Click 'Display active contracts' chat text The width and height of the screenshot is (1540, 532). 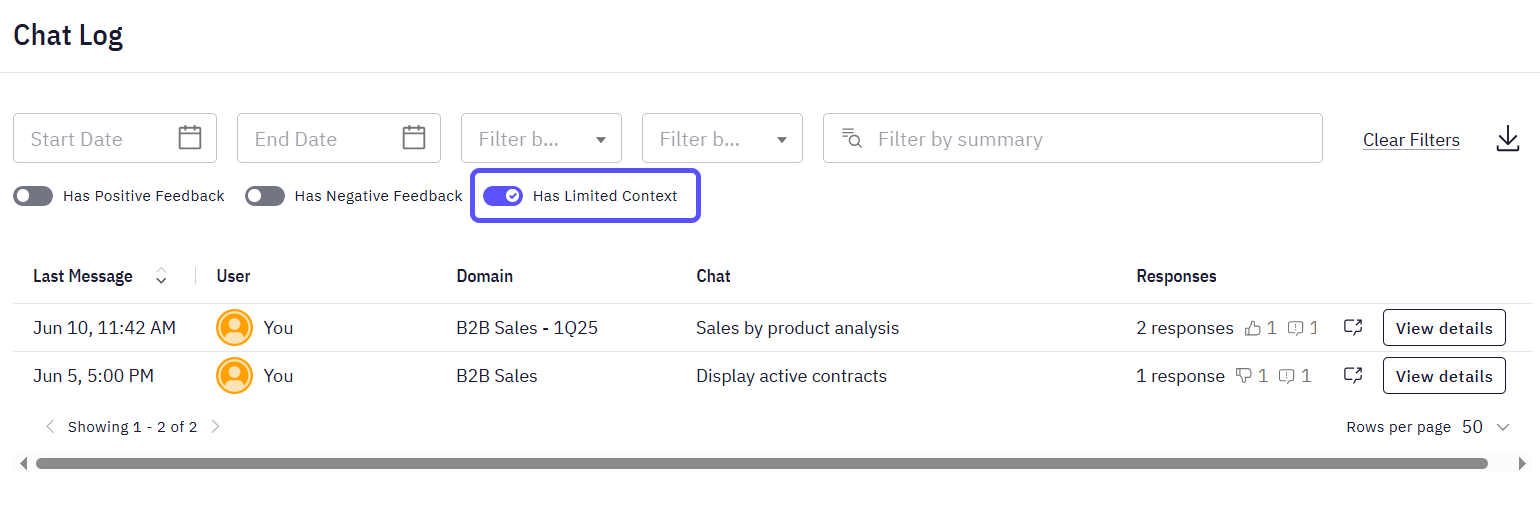(x=792, y=376)
